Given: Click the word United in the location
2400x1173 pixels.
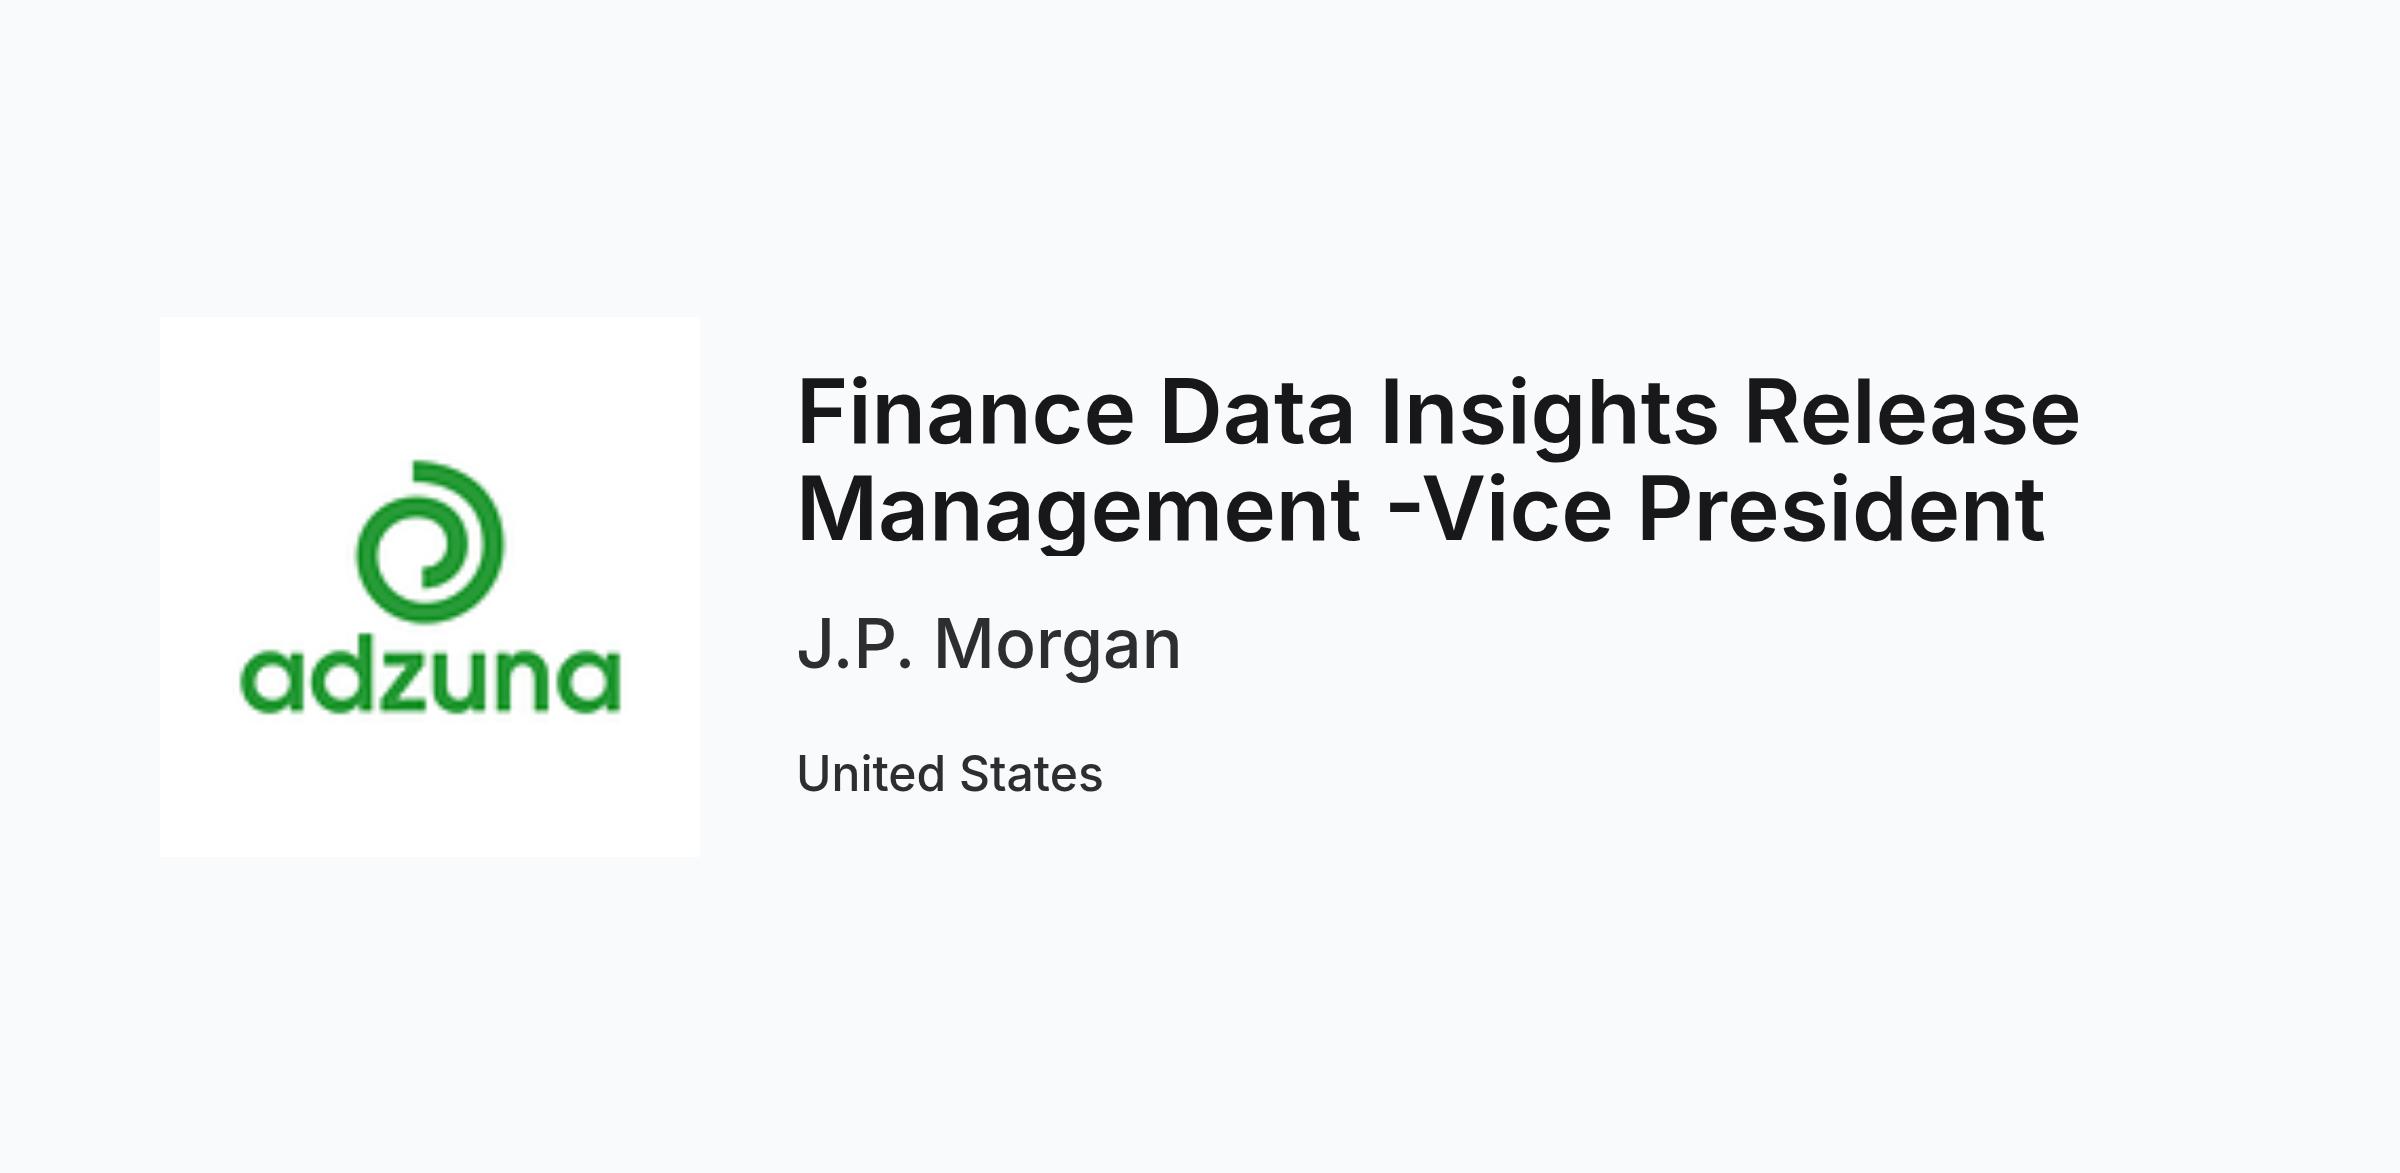Looking at the screenshot, I should coord(872,774).
